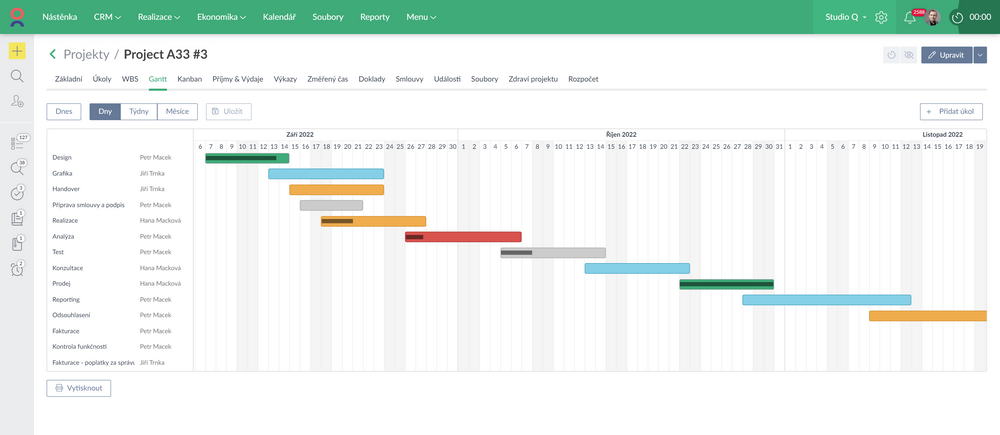The height and width of the screenshot is (435, 1000).
Task: Click the add contact sidebar icon
Action: point(17,101)
